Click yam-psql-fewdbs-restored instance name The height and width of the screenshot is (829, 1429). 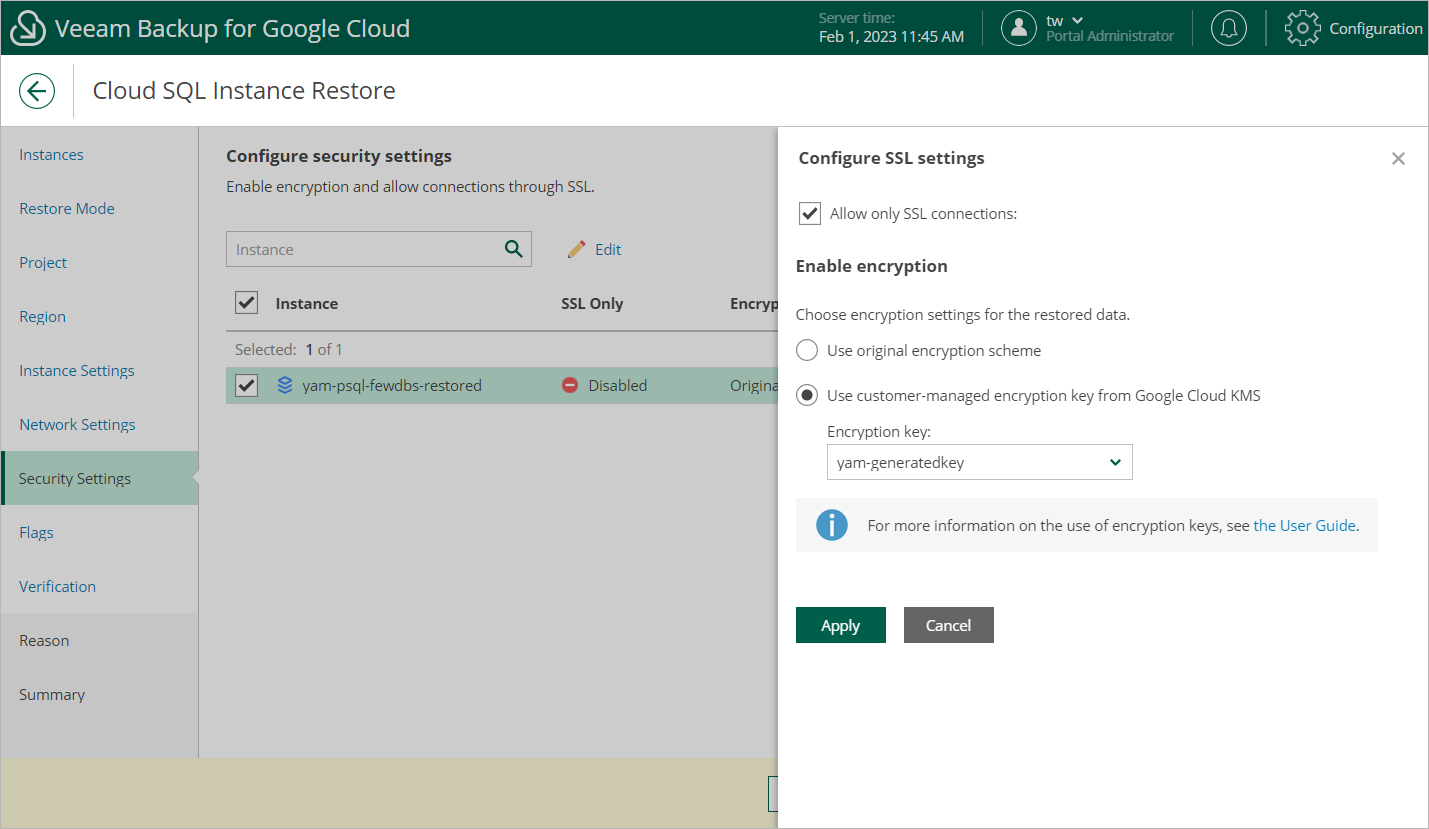pyautogui.click(x=392, y=385)
